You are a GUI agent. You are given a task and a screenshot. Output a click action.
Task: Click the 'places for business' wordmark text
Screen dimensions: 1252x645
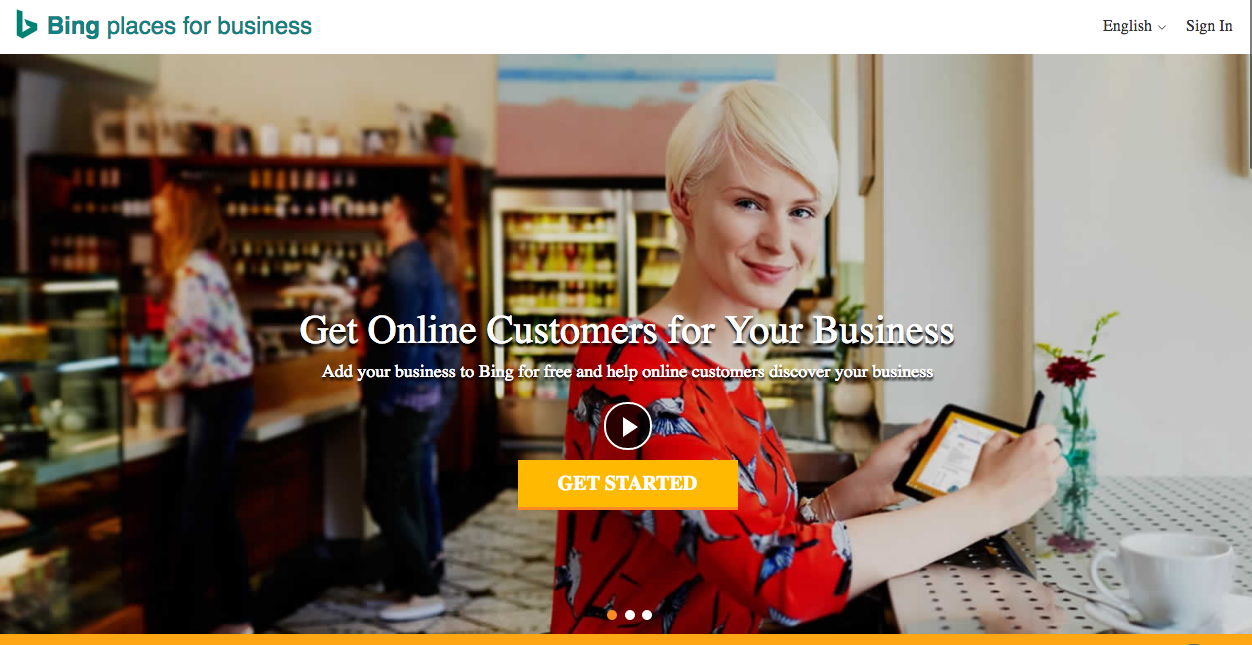point(209,26)
